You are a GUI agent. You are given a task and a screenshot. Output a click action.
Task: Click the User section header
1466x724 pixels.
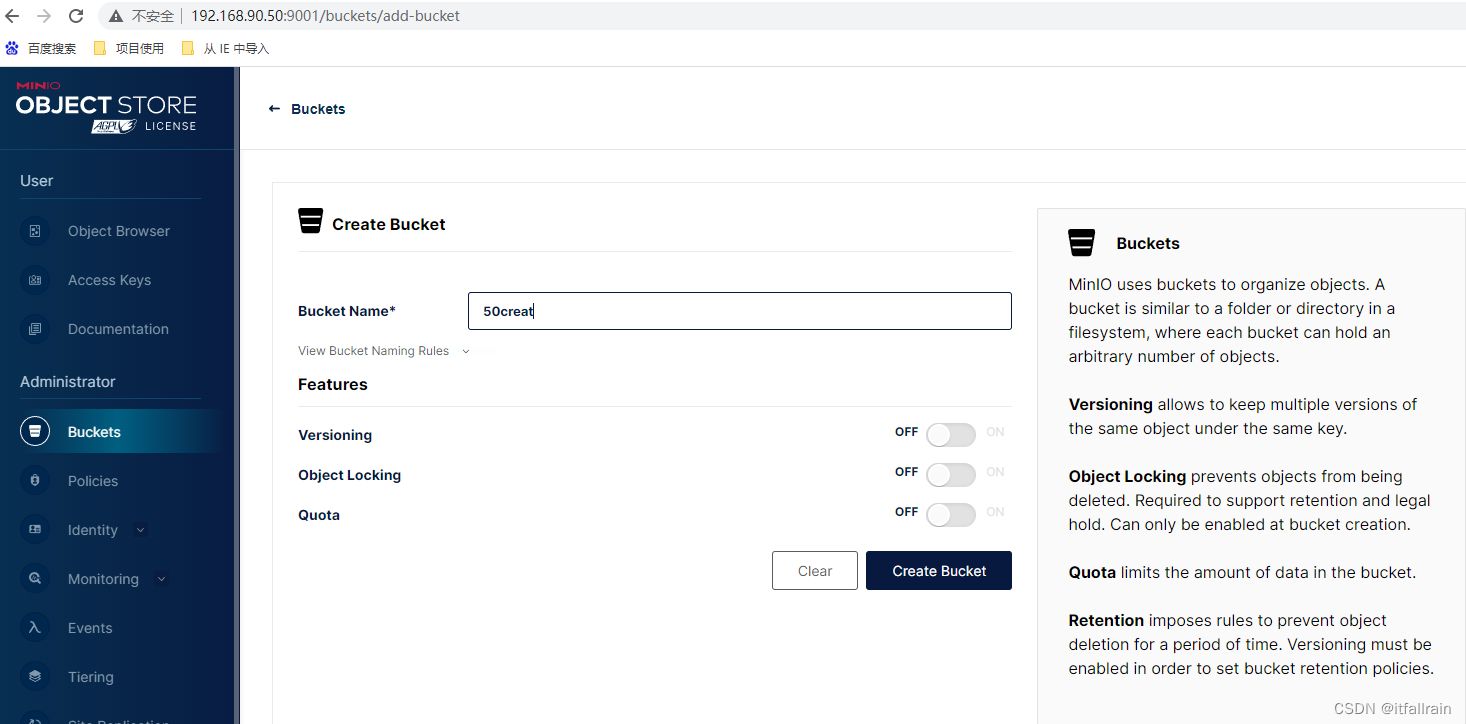(37, 181)
